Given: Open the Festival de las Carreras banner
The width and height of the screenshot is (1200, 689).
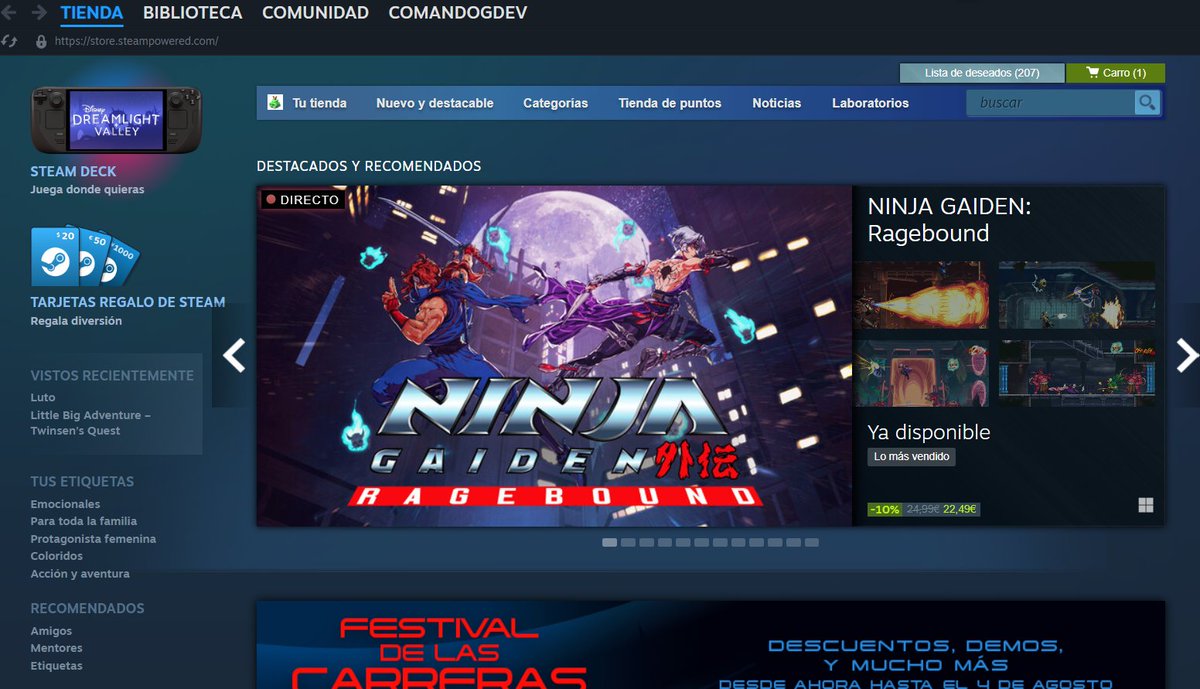Looking at the screenshot, I should (x=711, y=645).
